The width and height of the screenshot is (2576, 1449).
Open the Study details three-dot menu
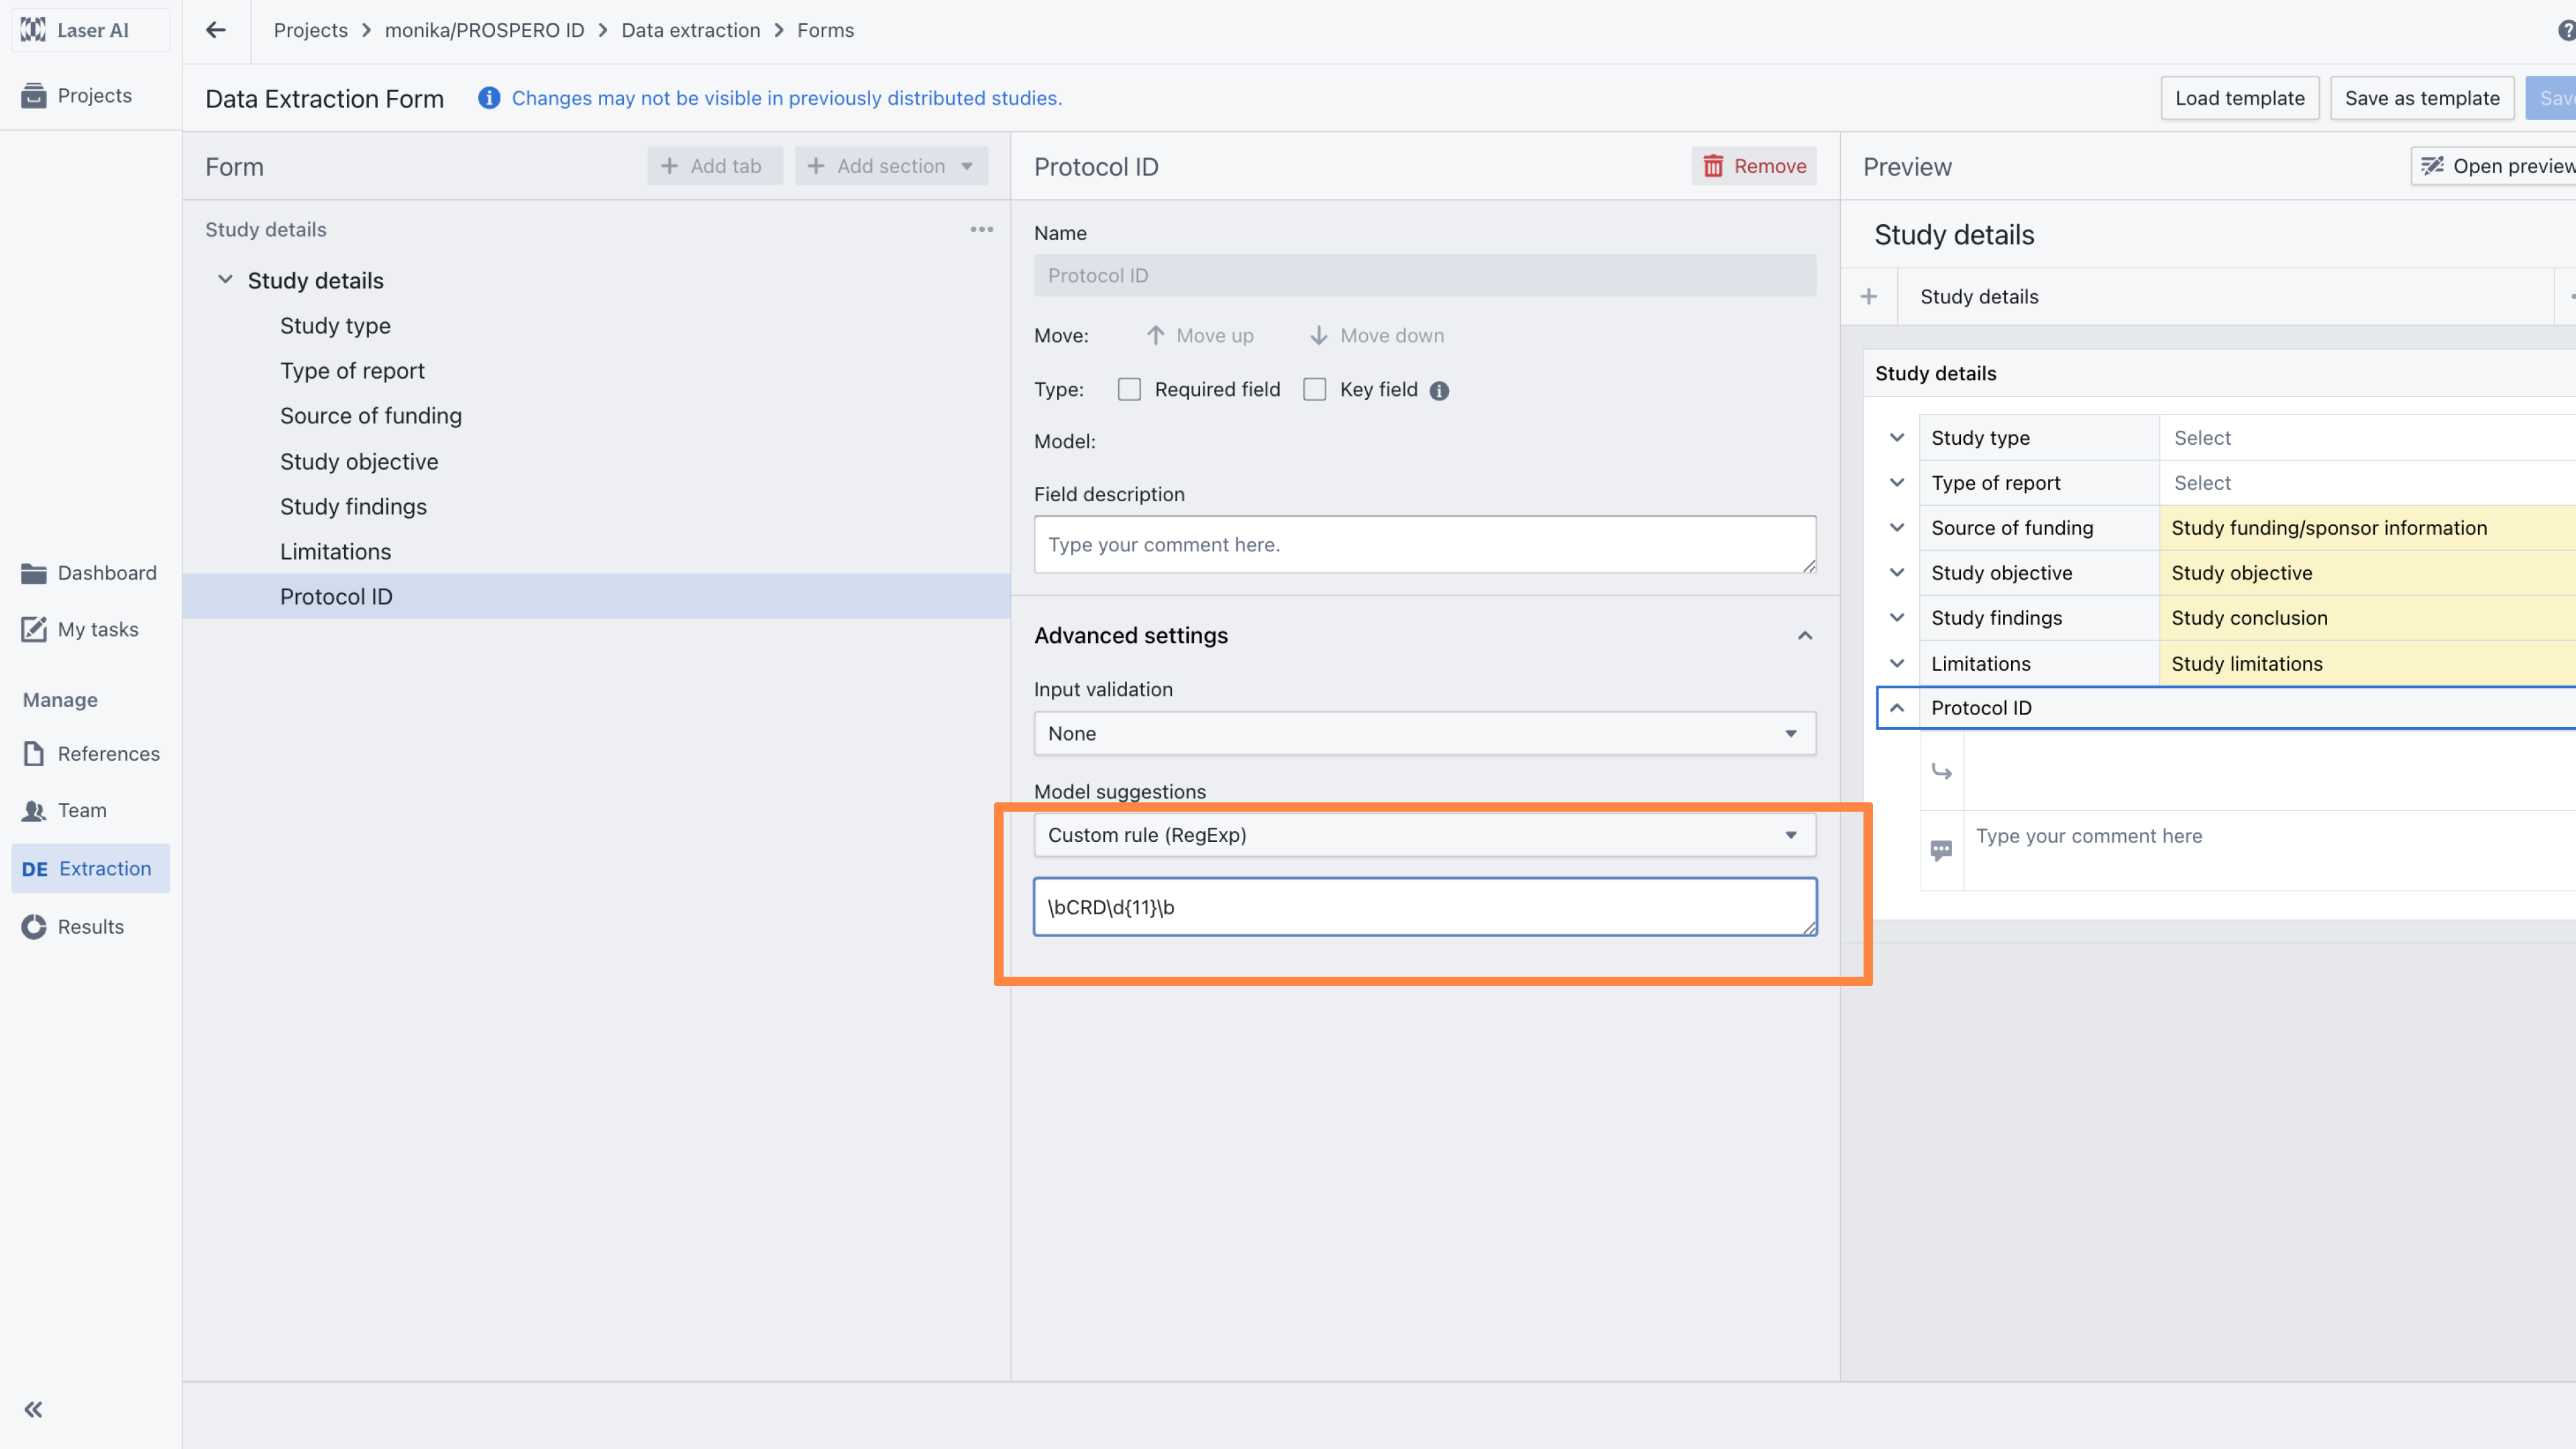point(981,229)
